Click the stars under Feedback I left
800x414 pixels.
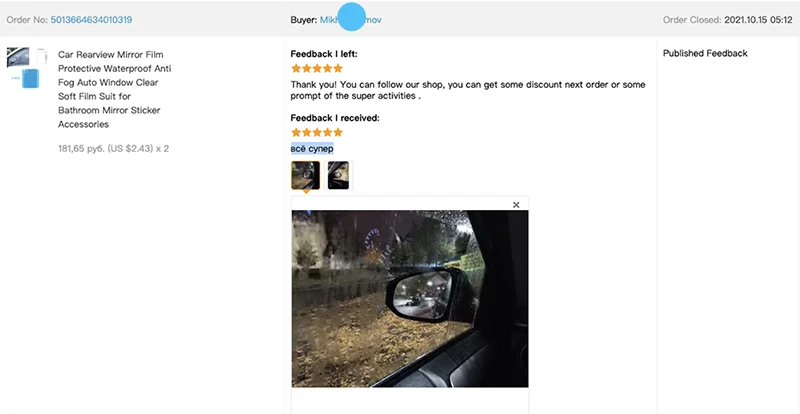tap(317, 68)
